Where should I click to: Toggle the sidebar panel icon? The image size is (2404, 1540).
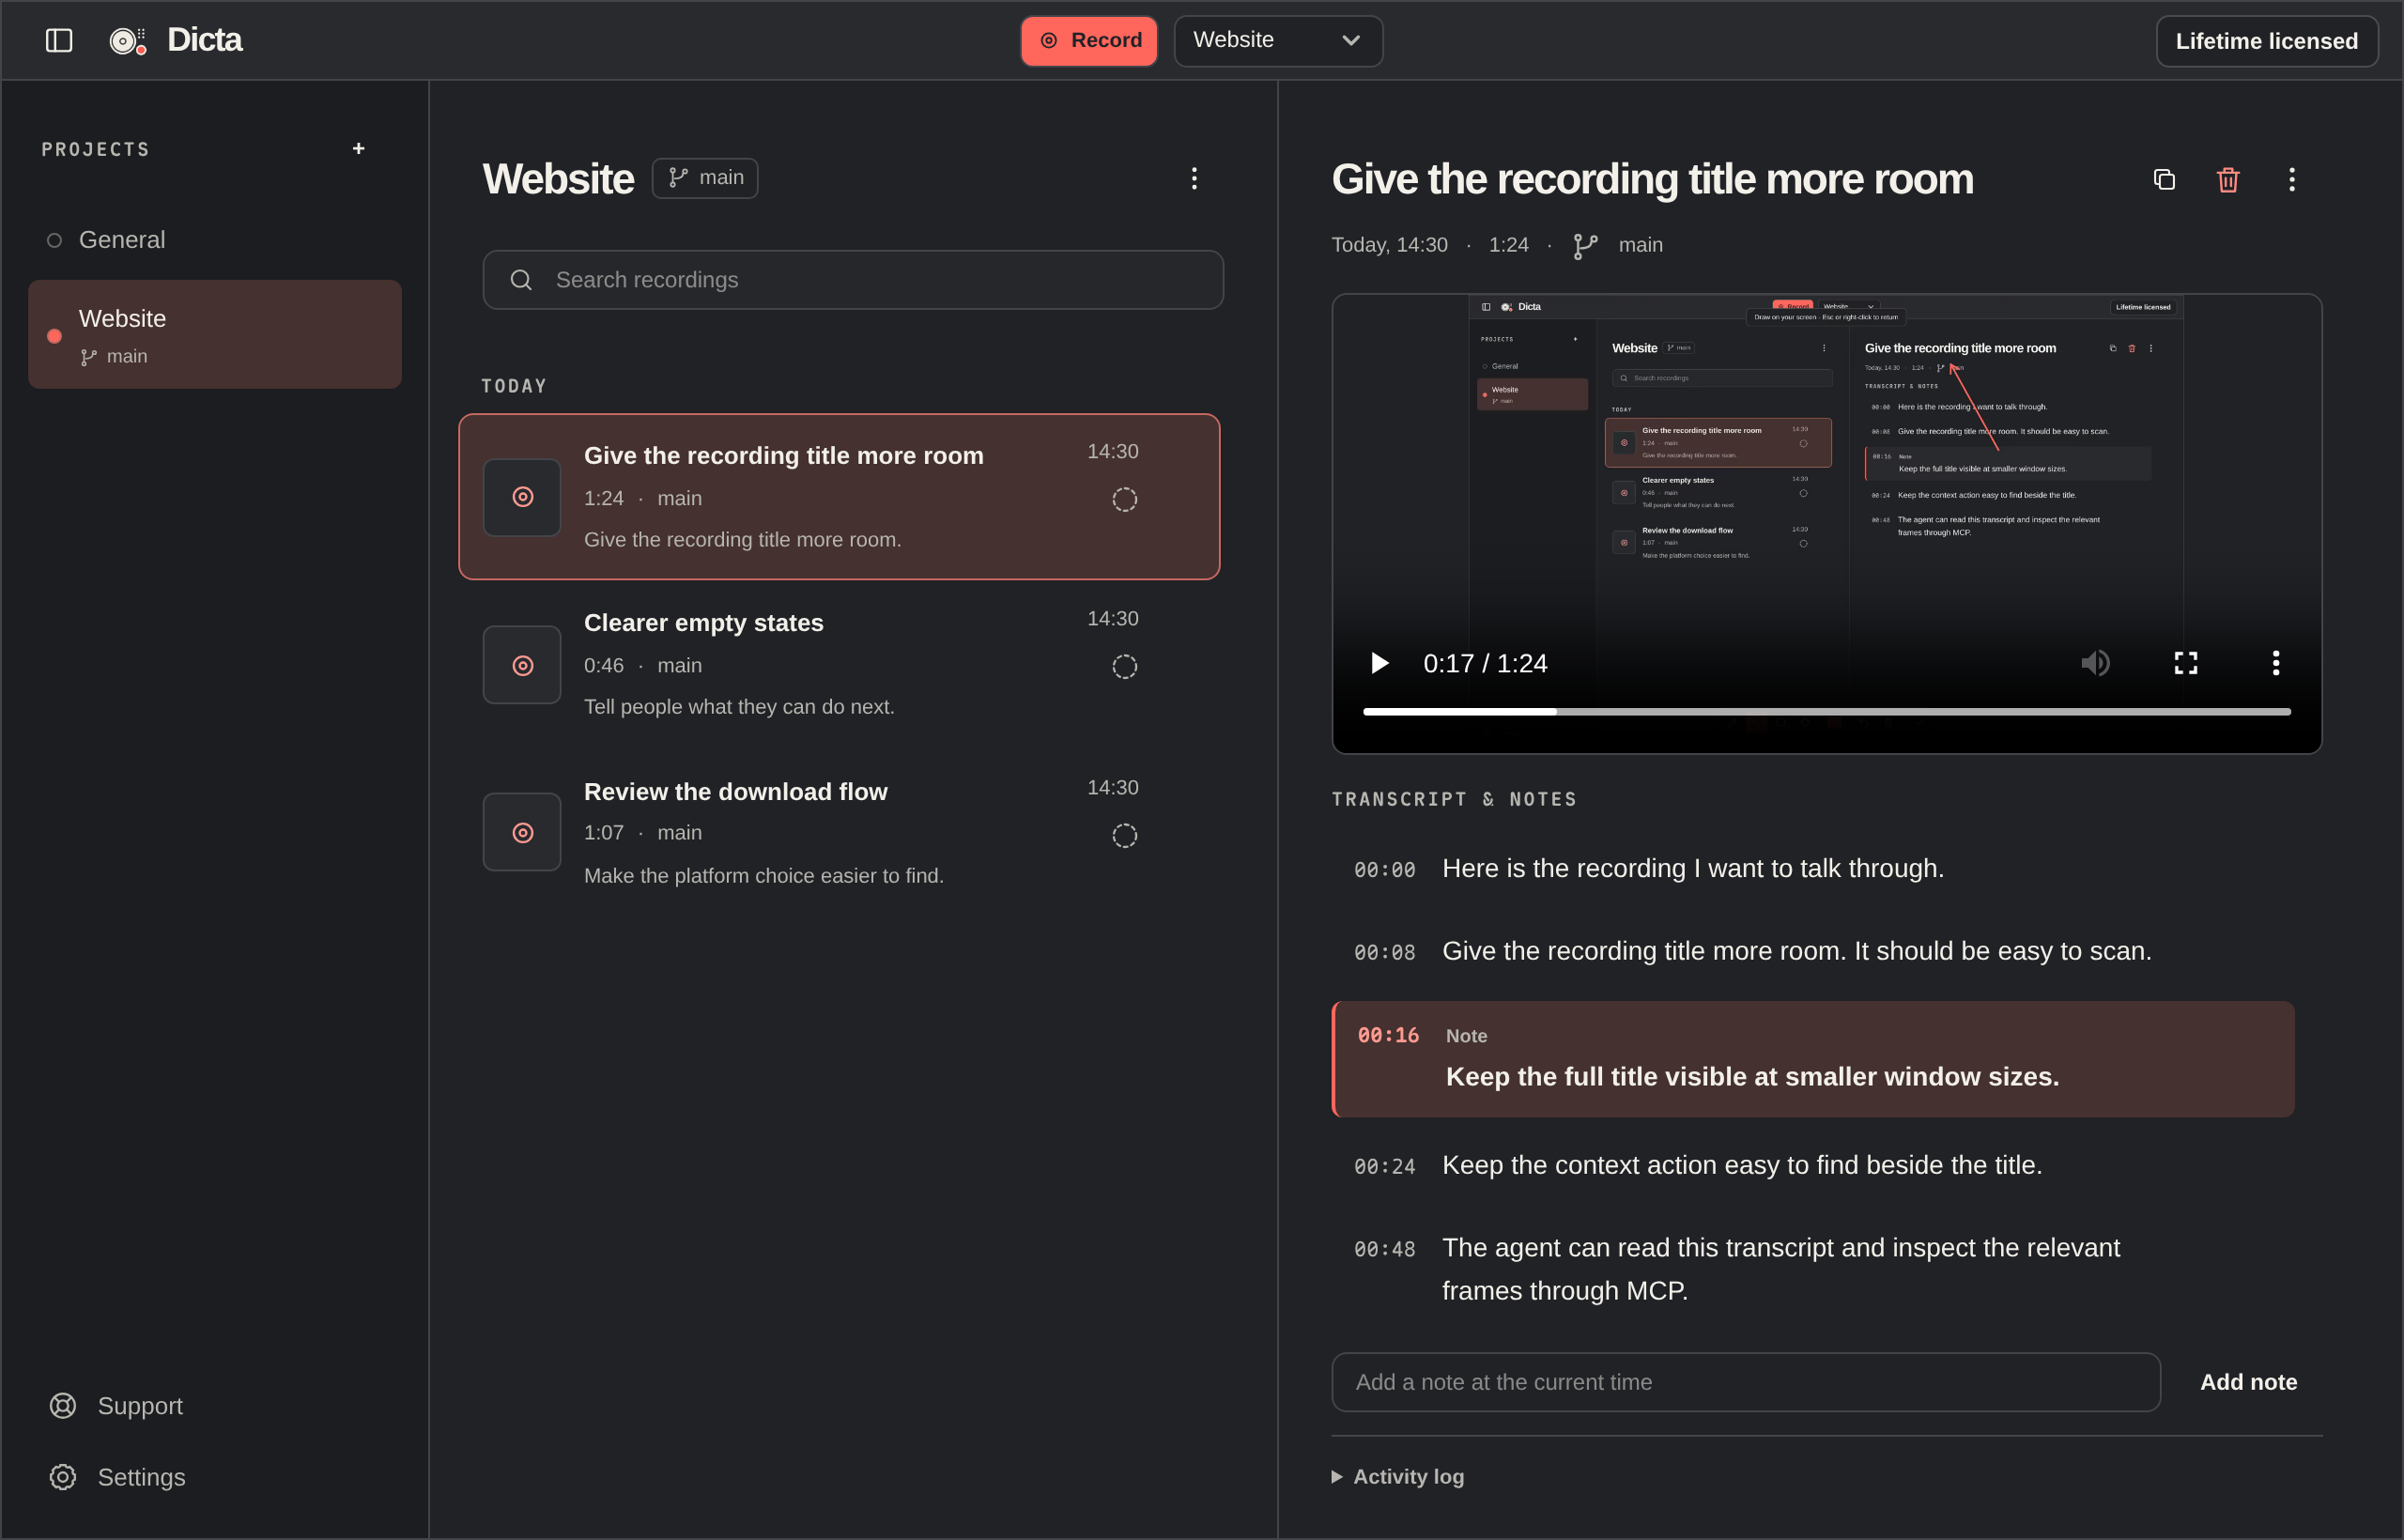[59, 40]
